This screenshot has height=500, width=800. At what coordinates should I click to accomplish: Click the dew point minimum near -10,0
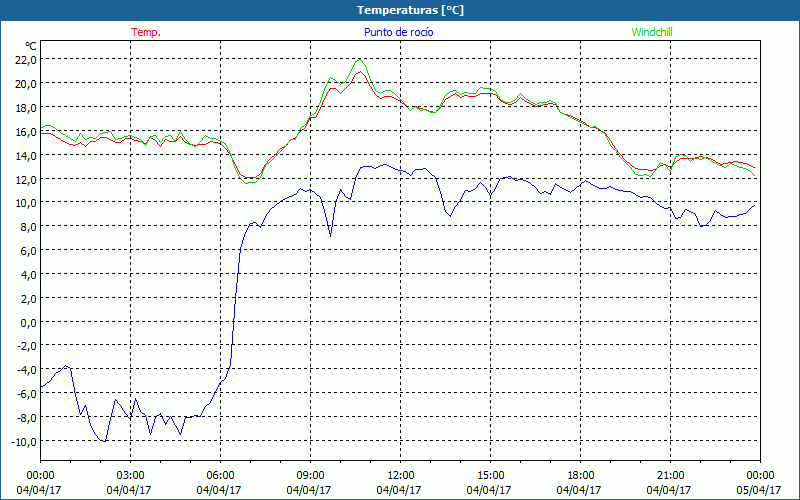point(105,441)
